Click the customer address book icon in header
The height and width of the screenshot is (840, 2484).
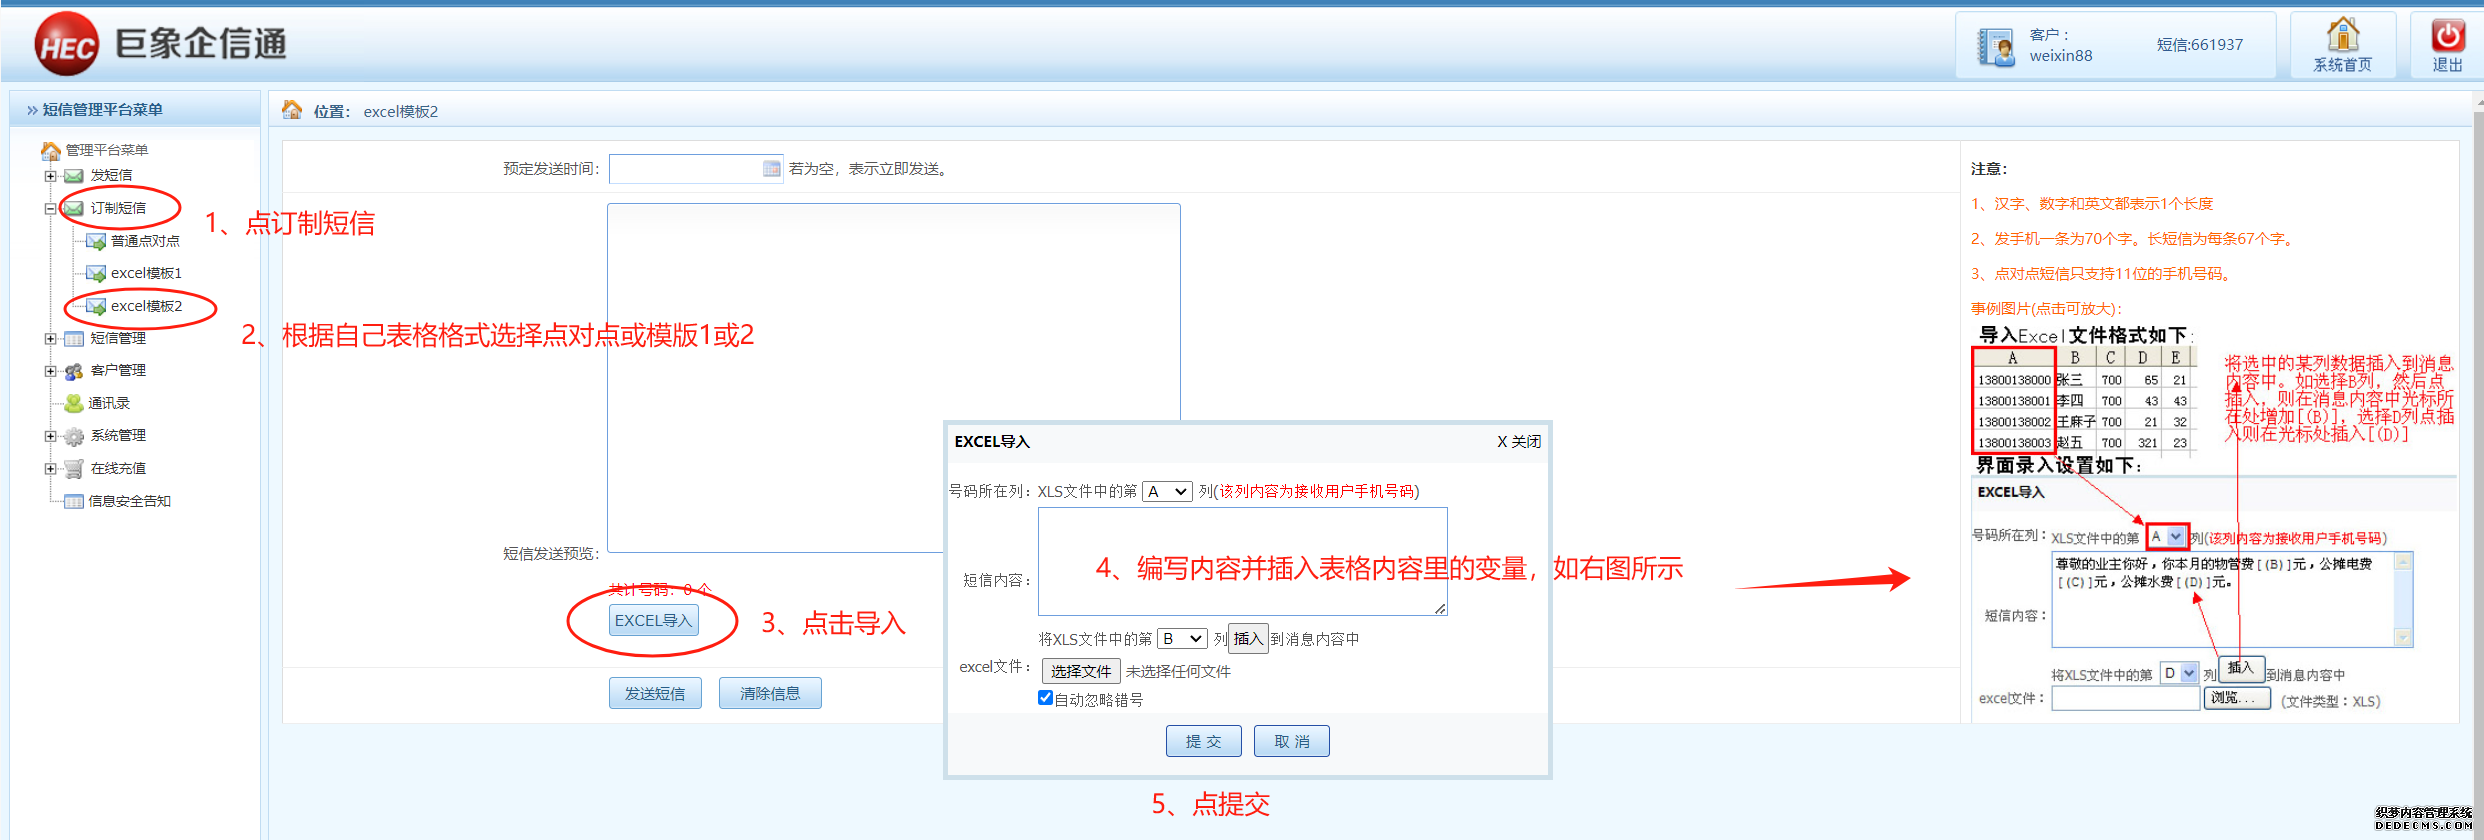coord(1996,46)
